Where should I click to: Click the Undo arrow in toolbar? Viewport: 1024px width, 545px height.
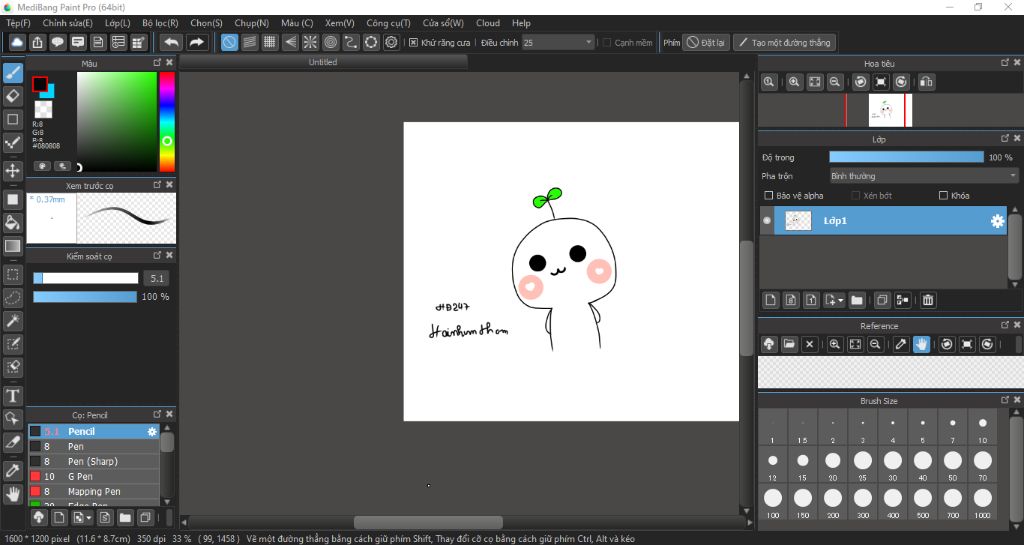[x=171, y=42]
